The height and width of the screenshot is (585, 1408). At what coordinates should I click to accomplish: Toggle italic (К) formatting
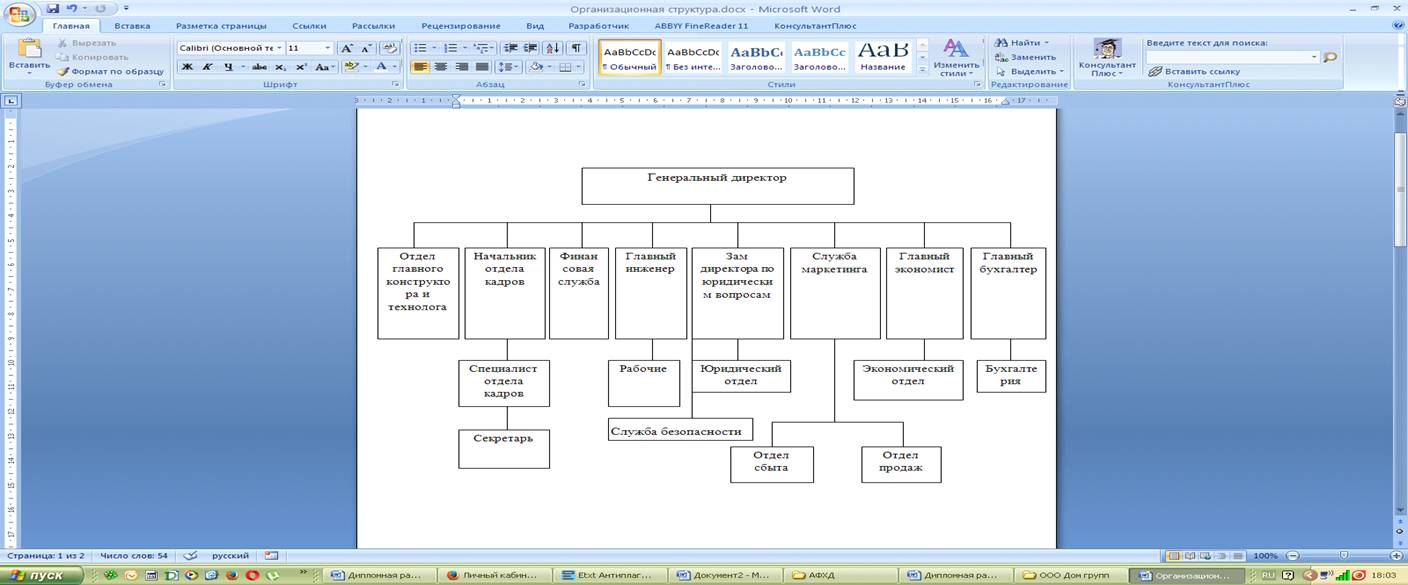point(208,67)
